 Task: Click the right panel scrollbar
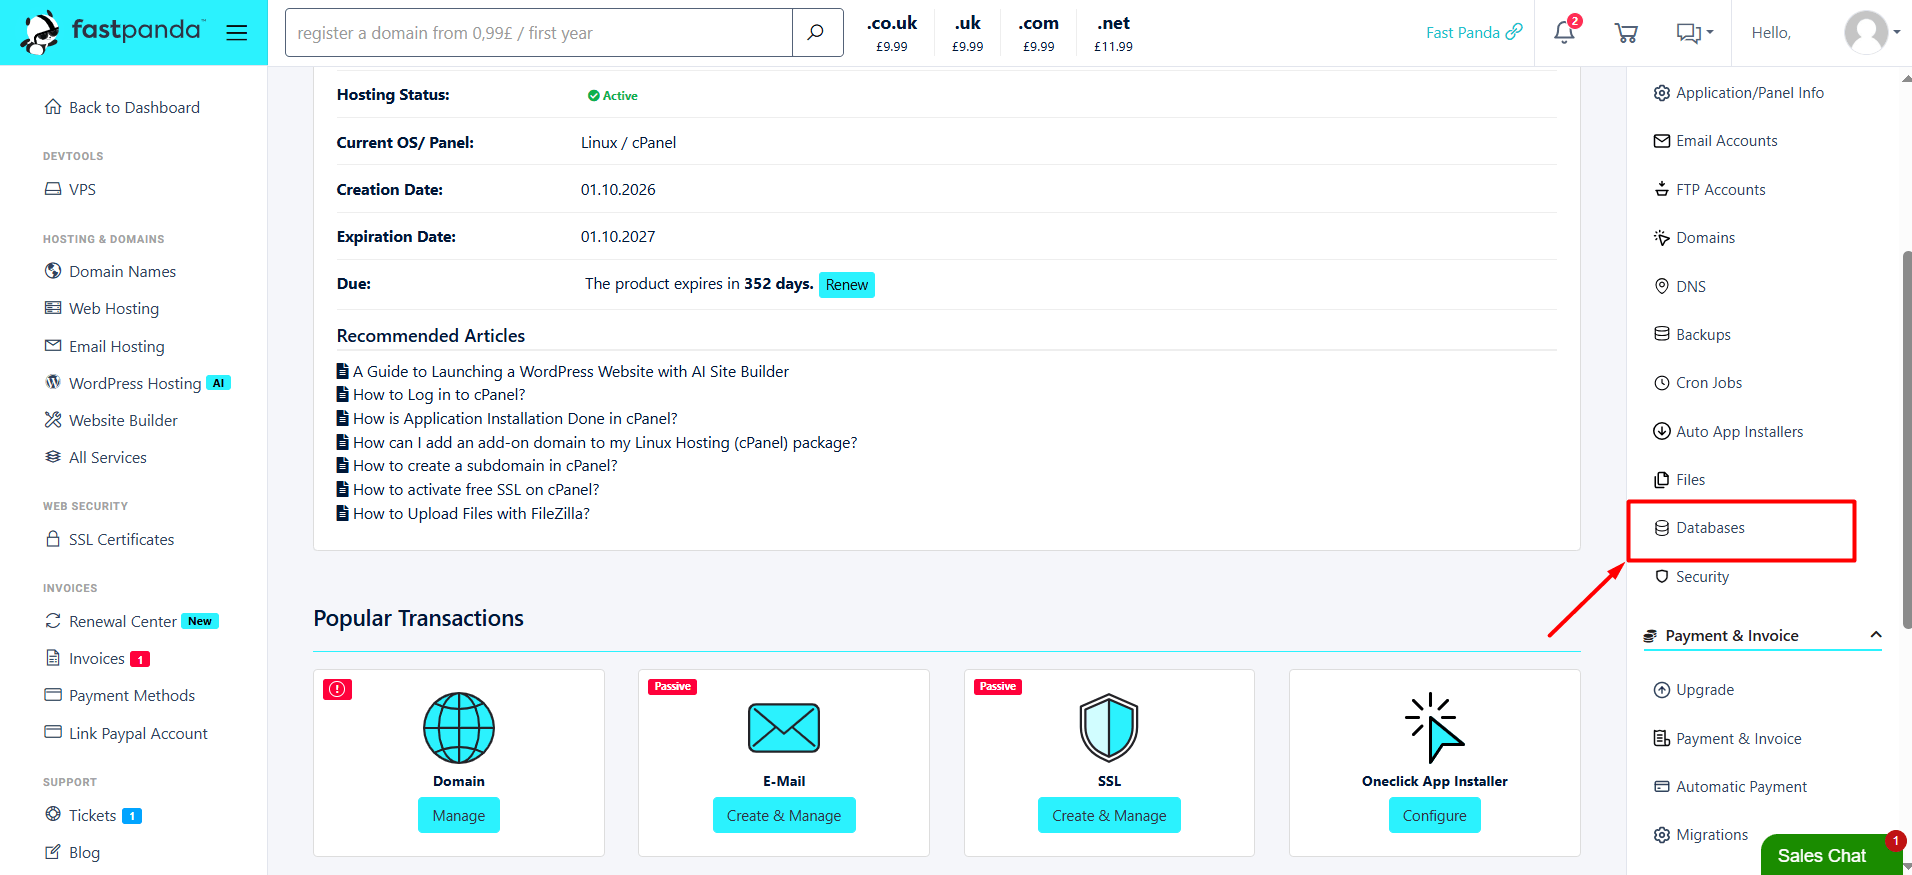click(1907, 440)
